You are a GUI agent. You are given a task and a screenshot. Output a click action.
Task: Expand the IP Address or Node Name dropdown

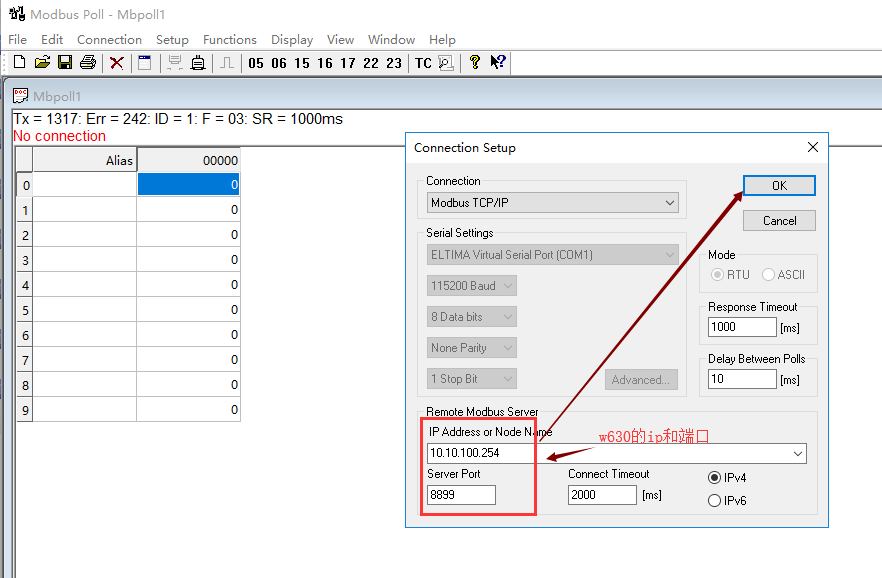tap(797, 453)
